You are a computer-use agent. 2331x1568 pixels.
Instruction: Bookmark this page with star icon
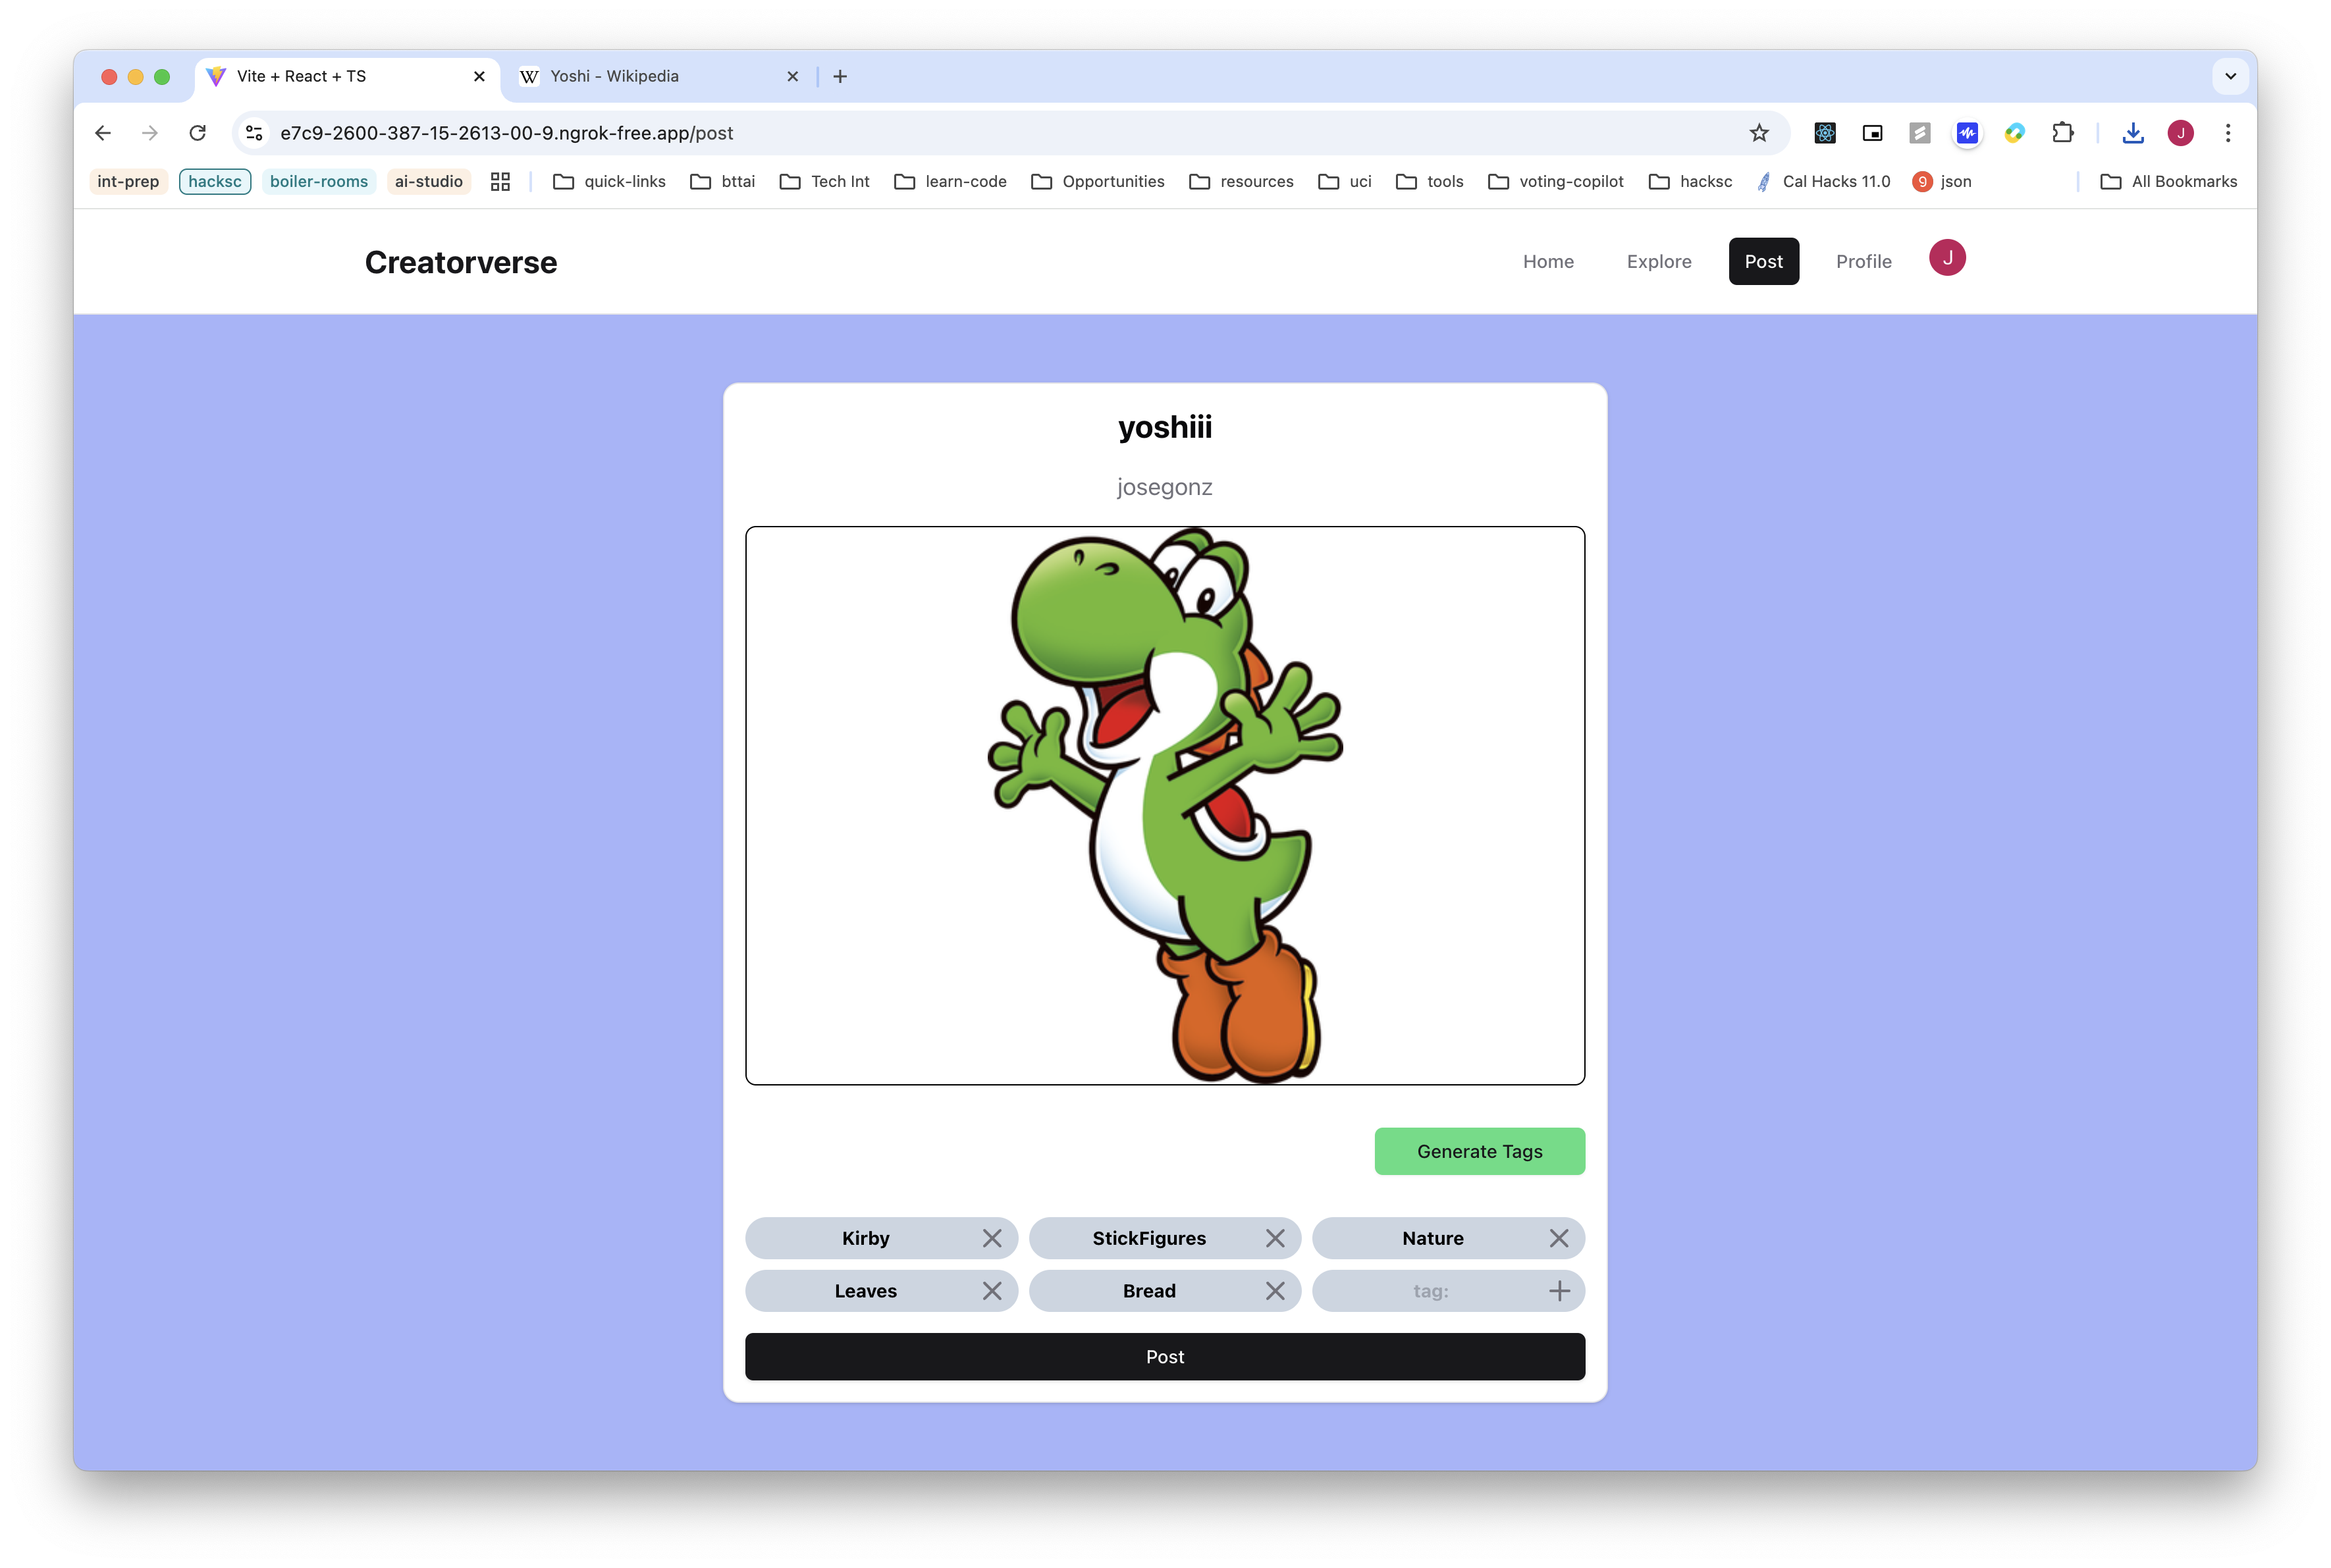point(1759,133)
